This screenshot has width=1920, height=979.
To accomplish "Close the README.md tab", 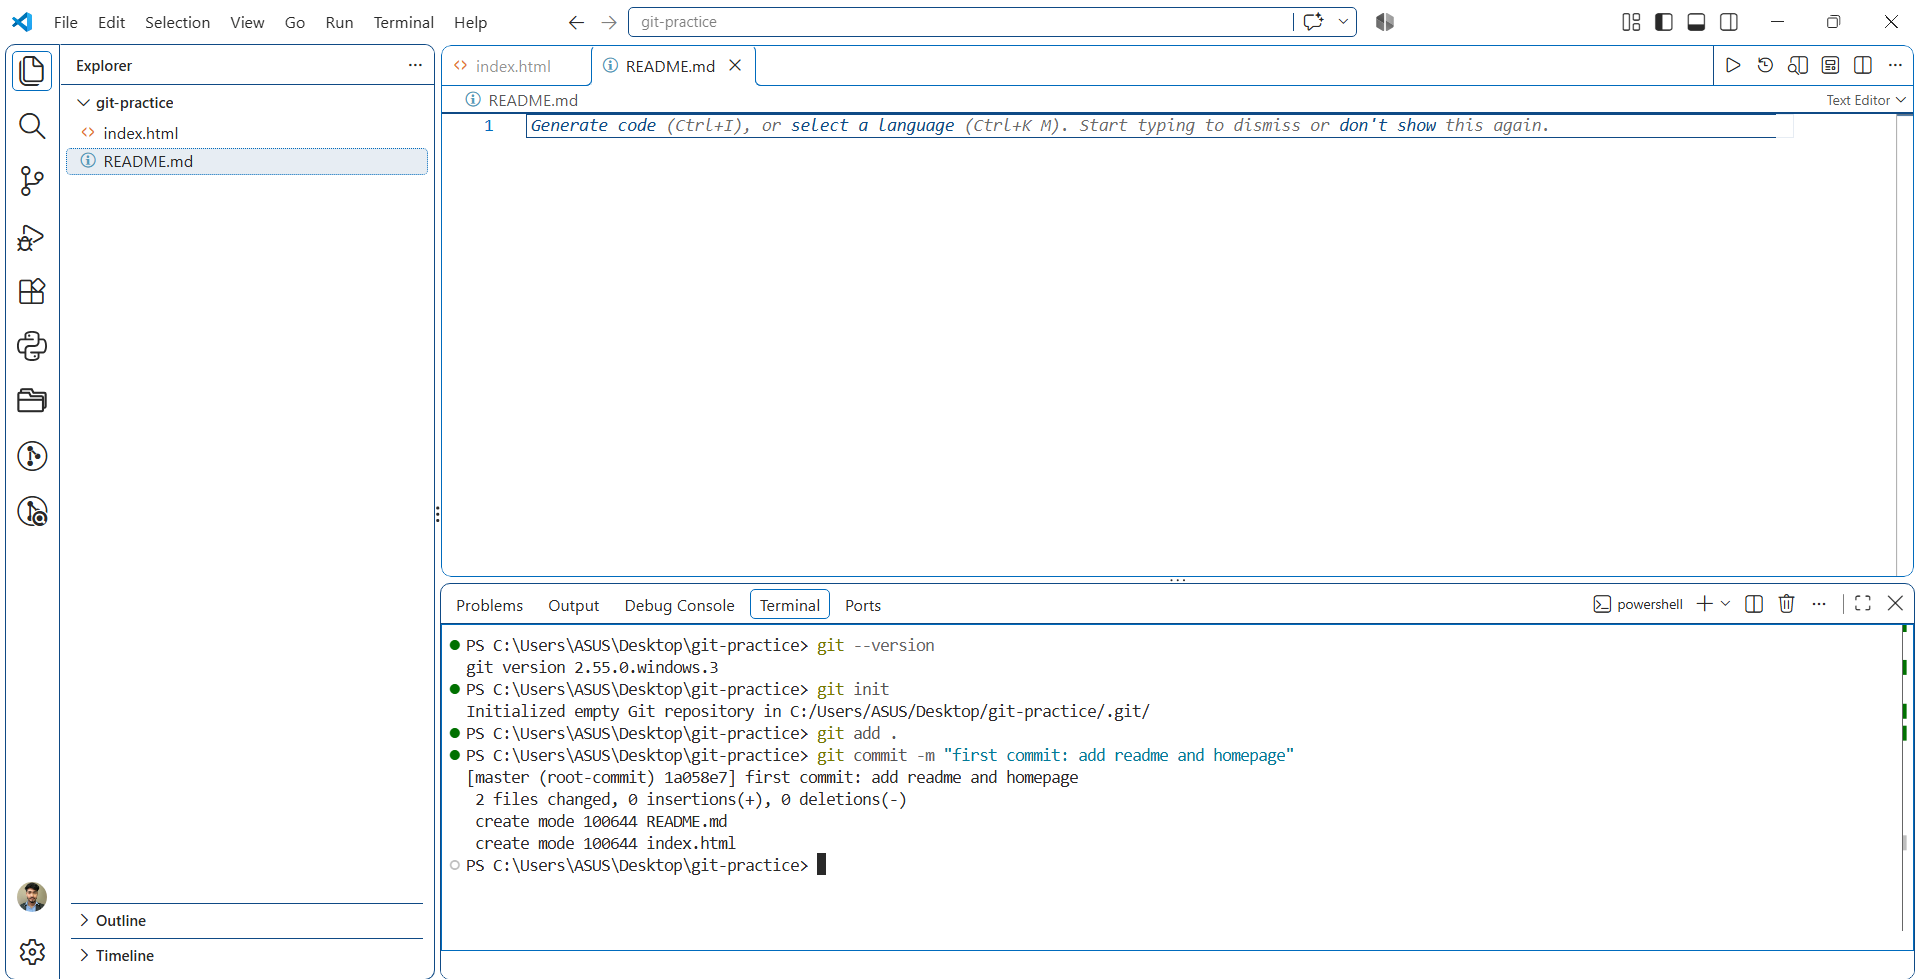I will (735, 65).
